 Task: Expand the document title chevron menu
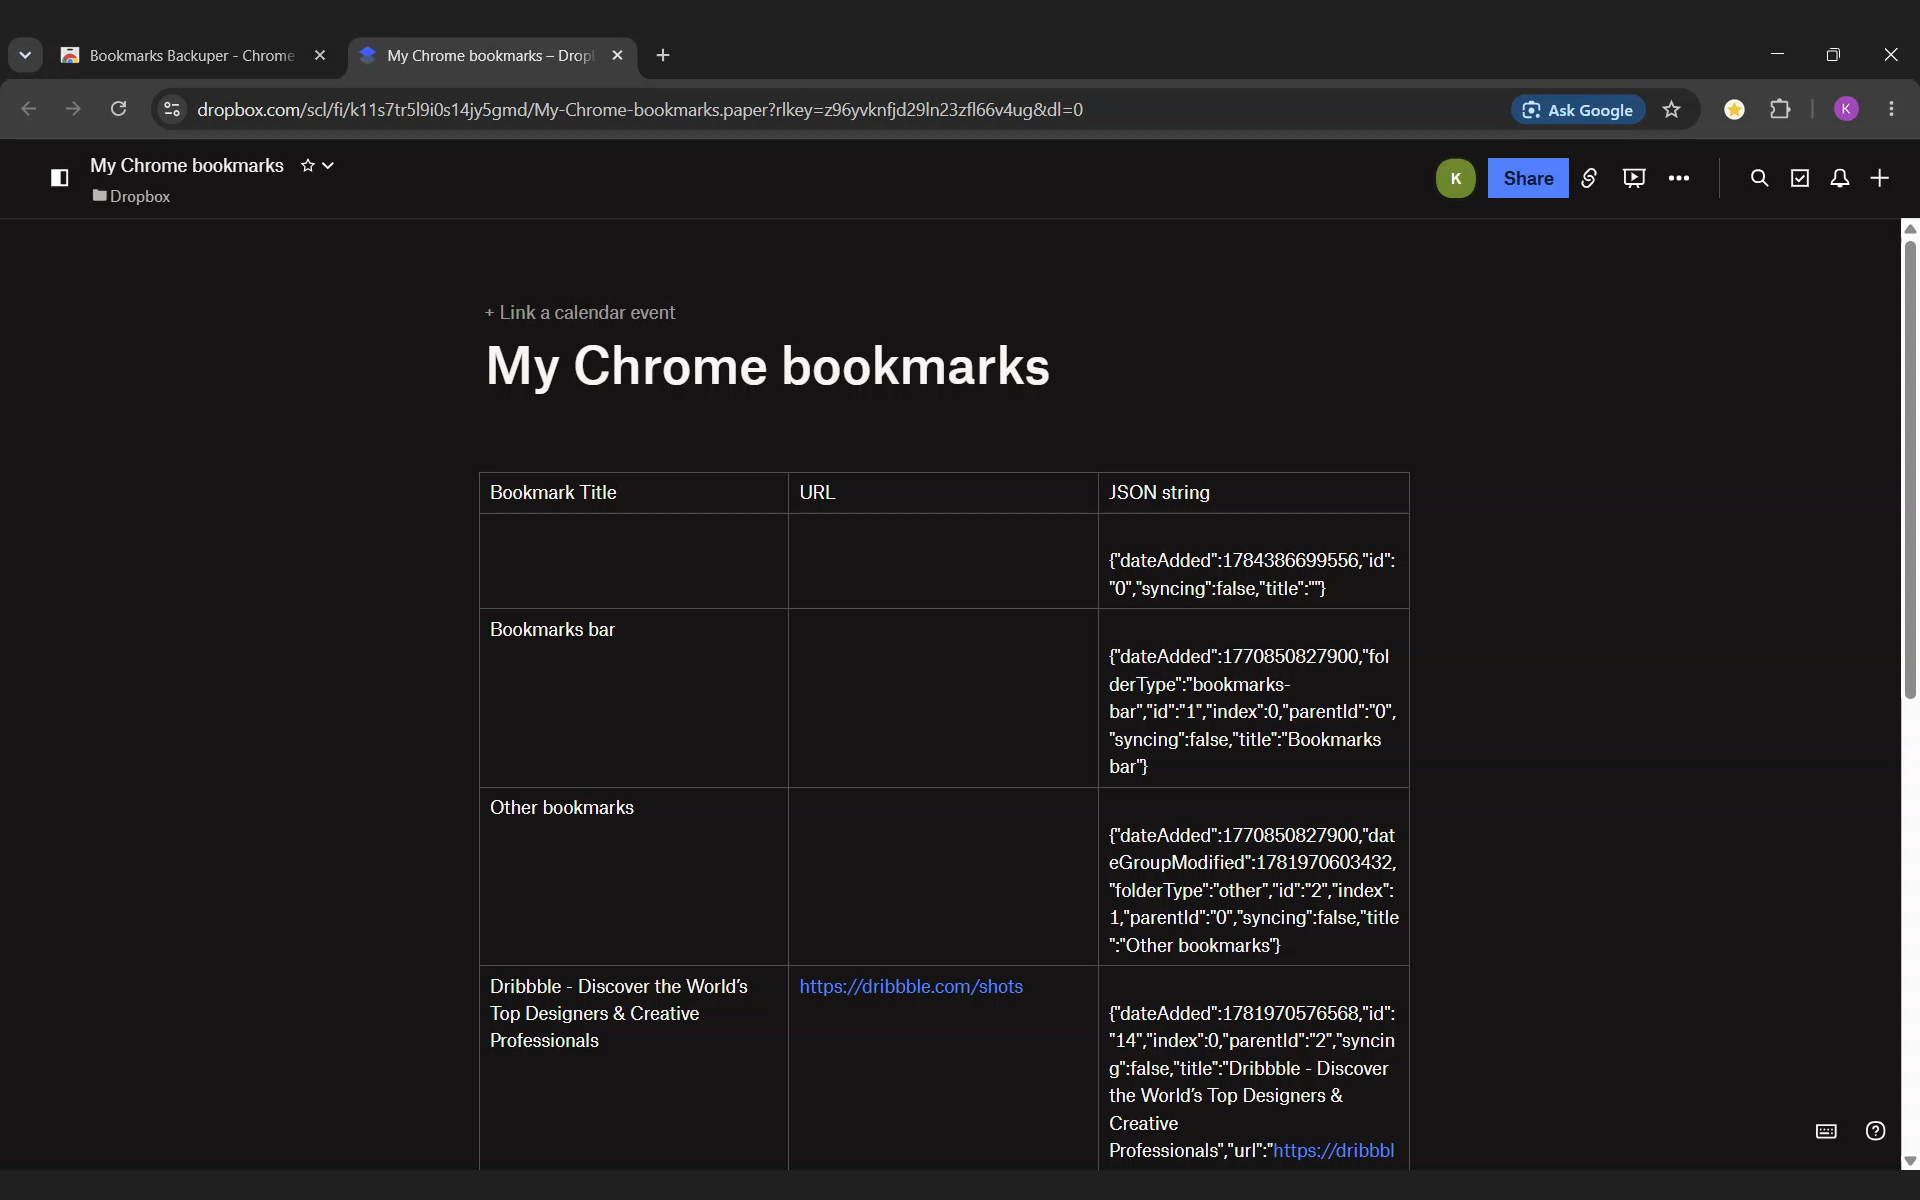point(328,166)
